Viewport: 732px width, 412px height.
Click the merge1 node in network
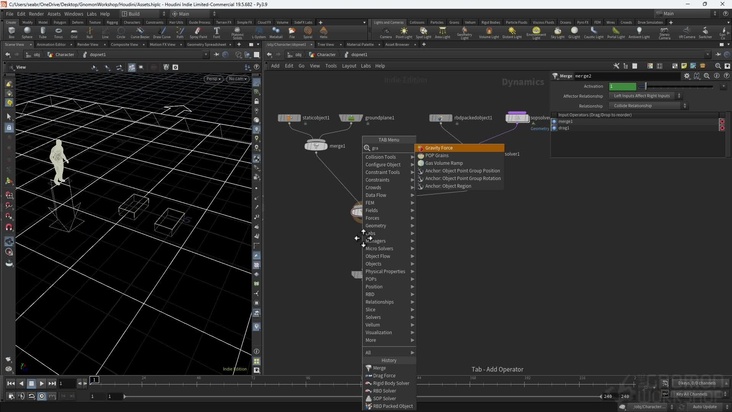pos(316,146)
